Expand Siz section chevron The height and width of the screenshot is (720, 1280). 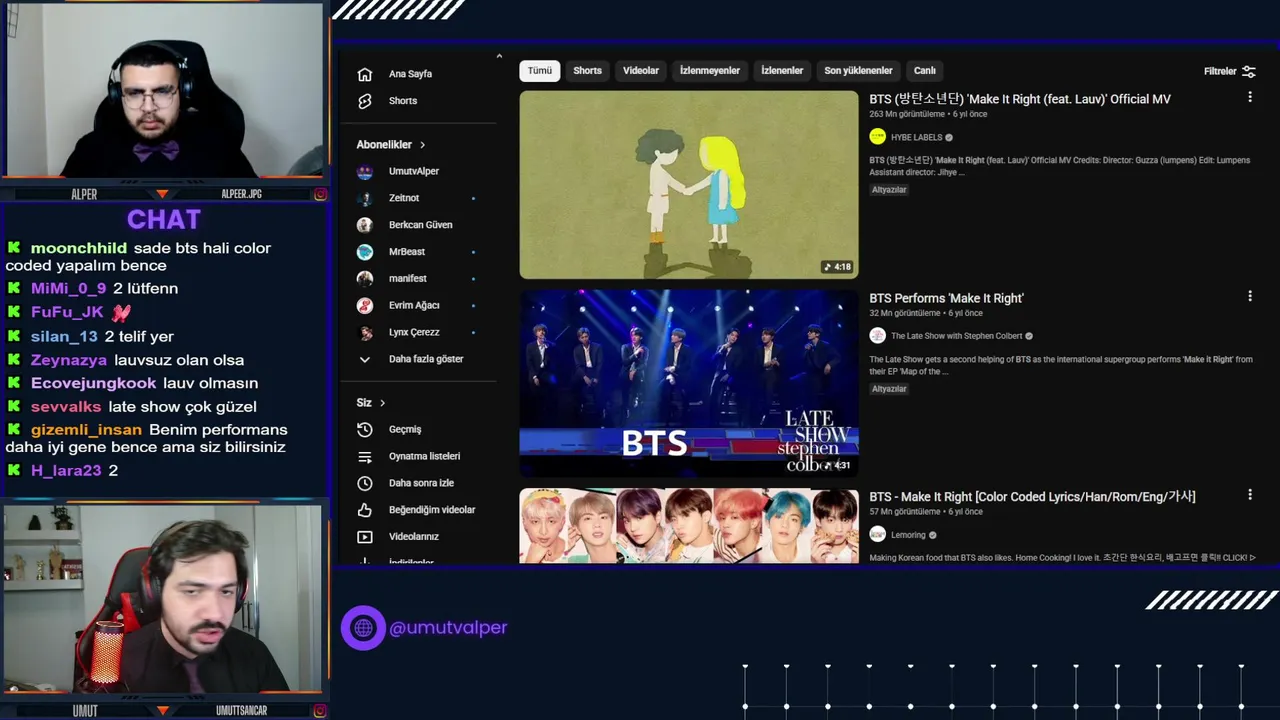[382, 403]
